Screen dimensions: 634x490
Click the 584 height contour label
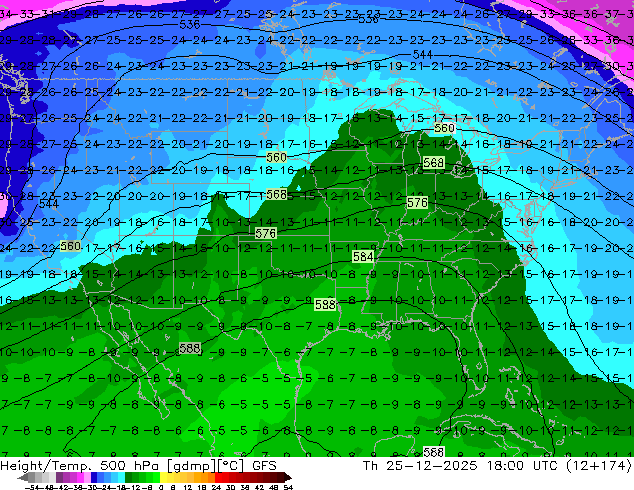[363, 257]
